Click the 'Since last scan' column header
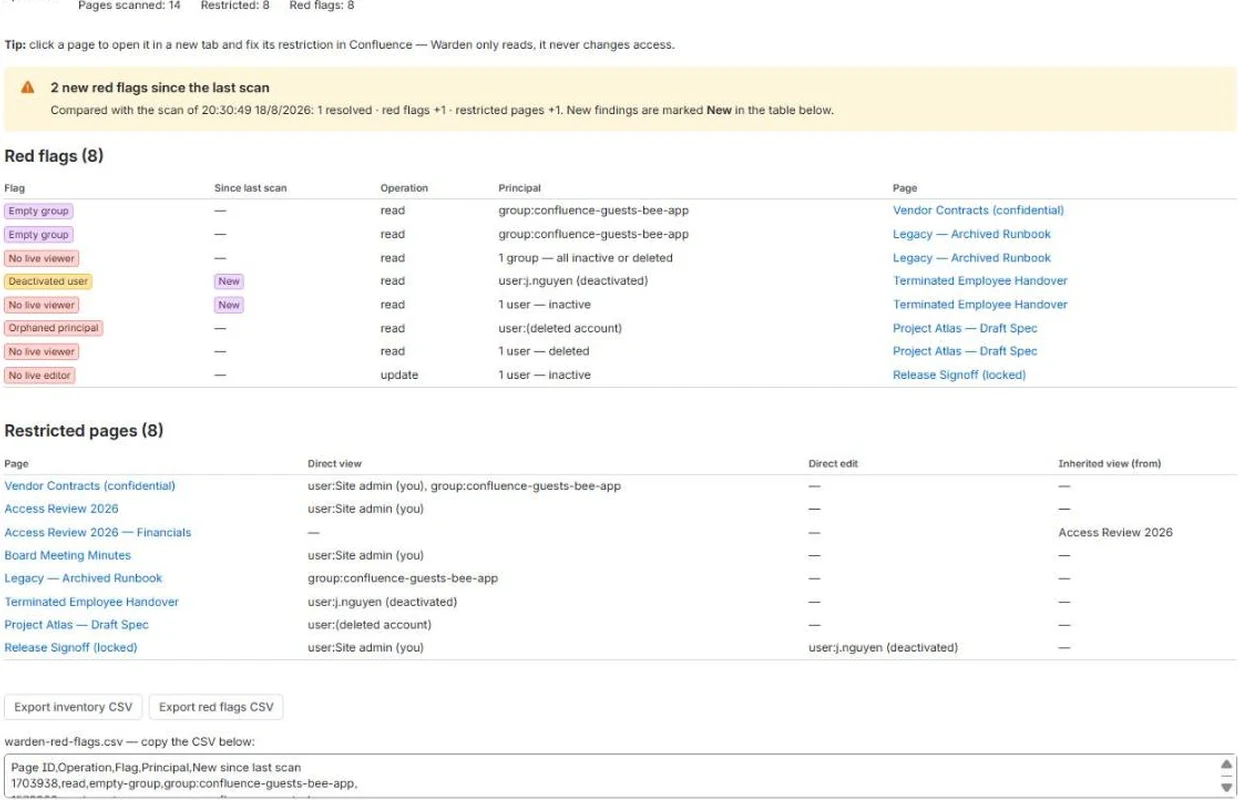Image resolution: width=1238 pixels, height=800 pixels. (x=250, y=188)
